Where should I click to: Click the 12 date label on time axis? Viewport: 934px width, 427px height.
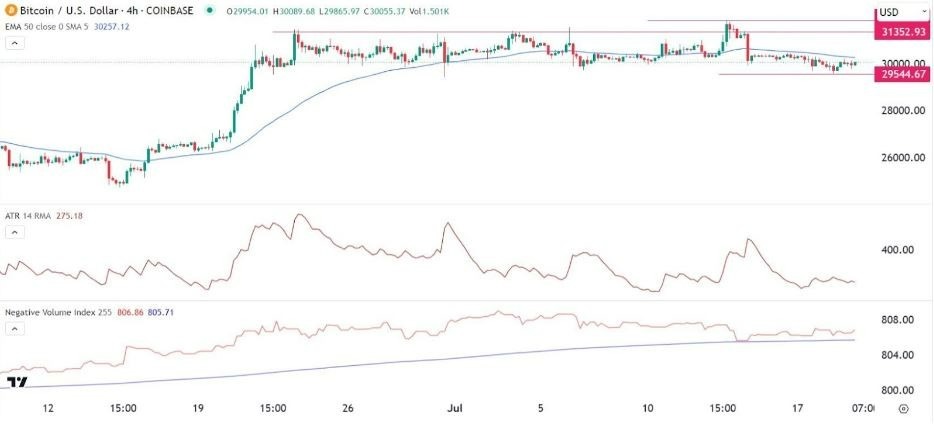pos(49,409)
